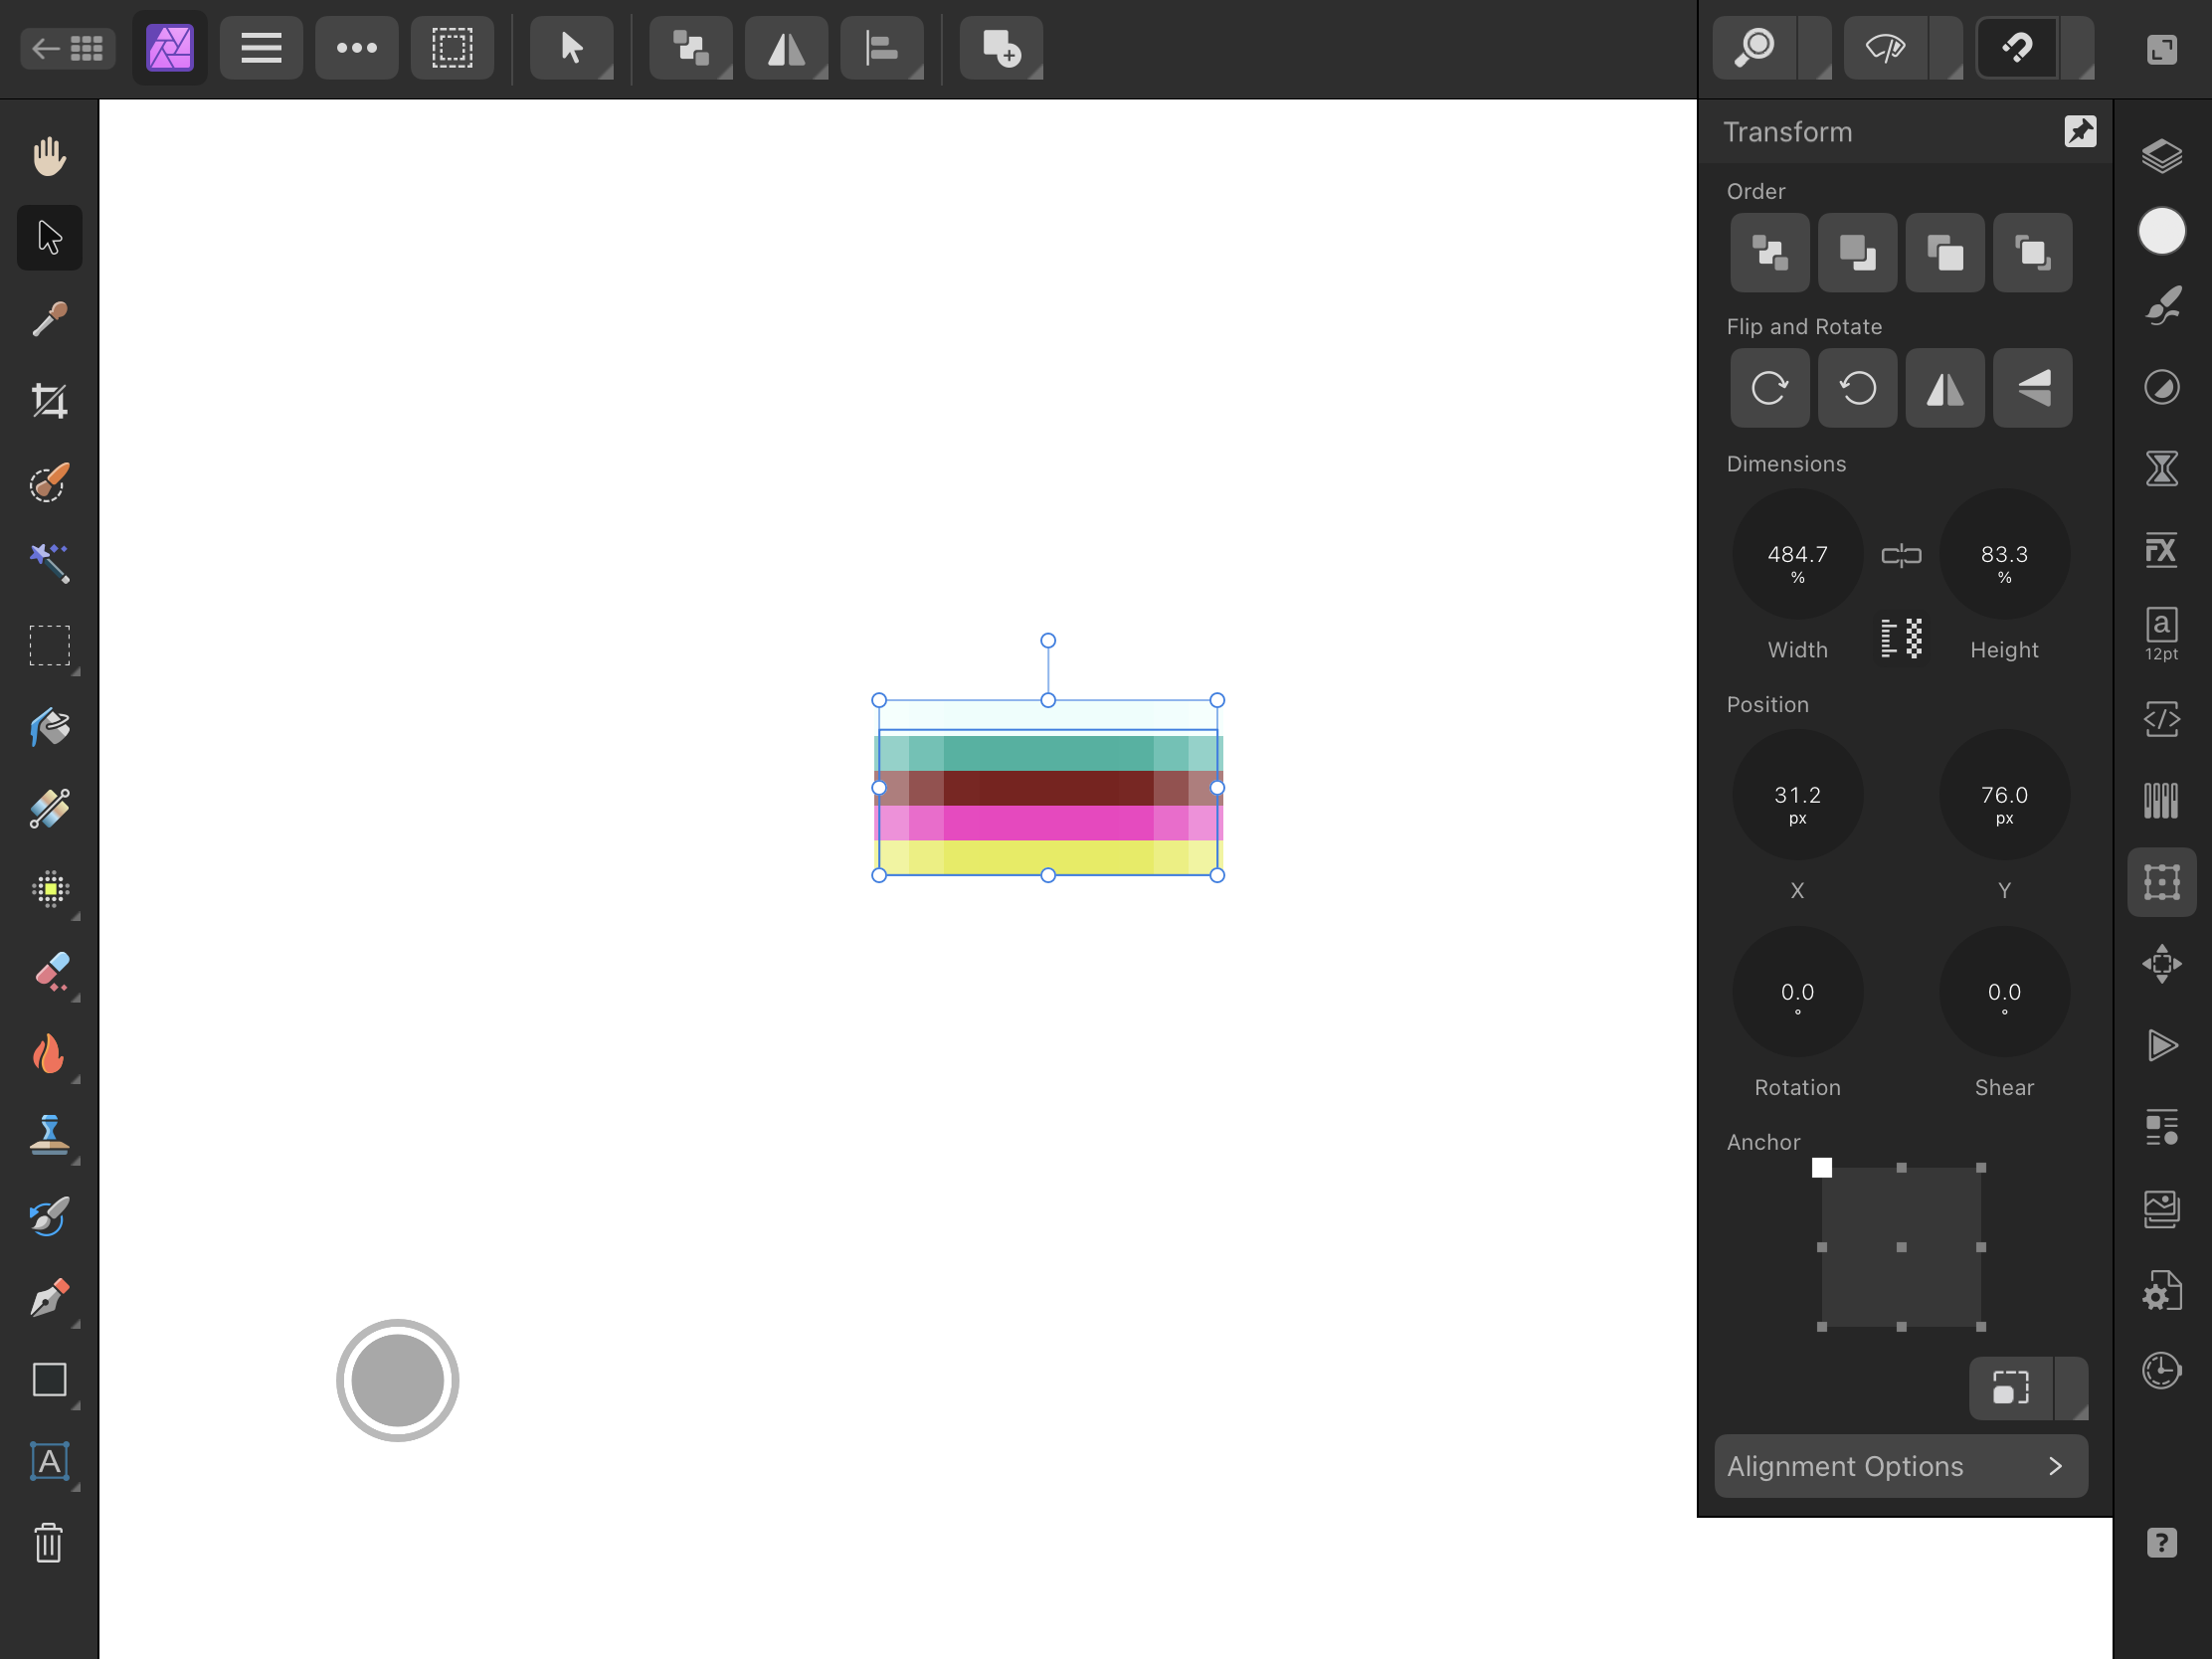
Task: Expand the dropdown next to transform-objects button
Action: [2070, 1388]
